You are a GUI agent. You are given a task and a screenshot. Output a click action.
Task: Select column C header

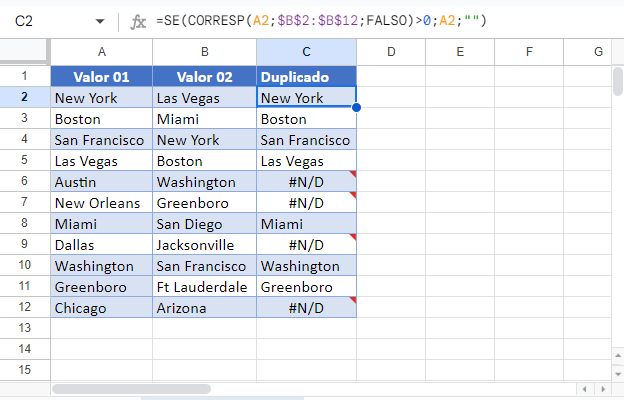[x=306, y=52]
